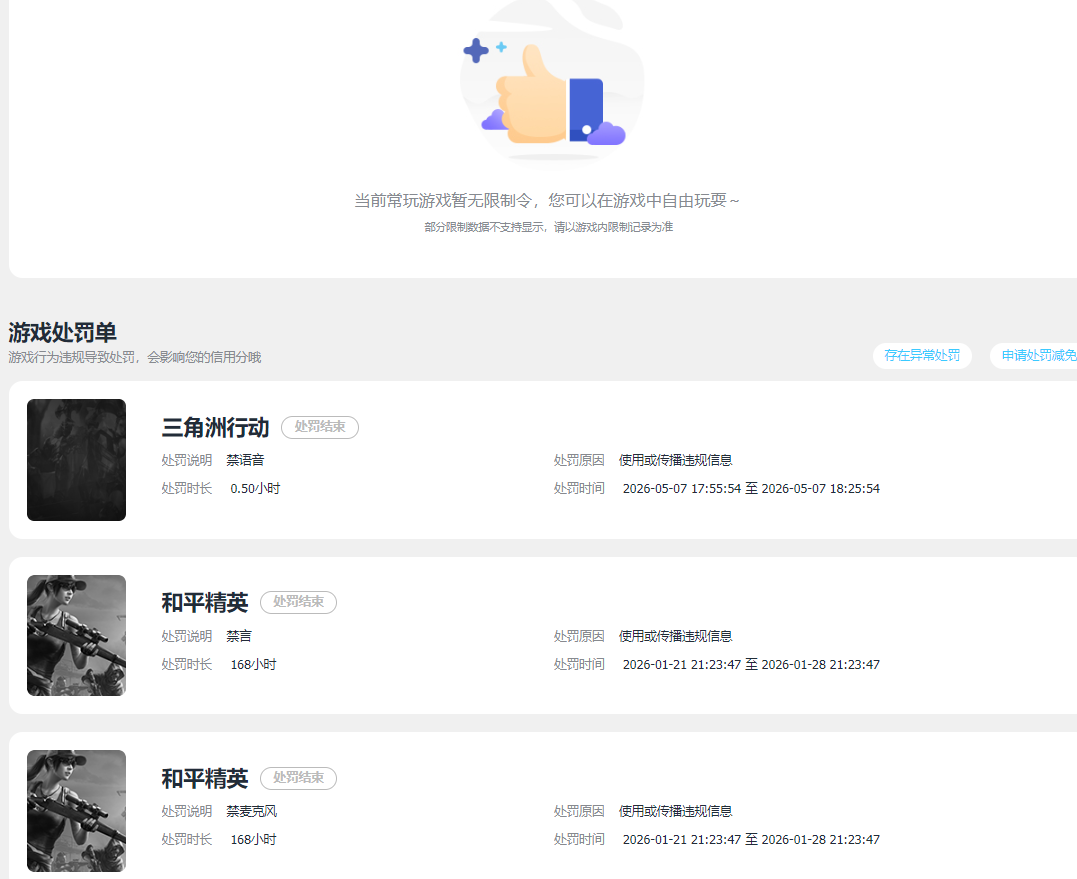Select the 和平精英 title in the 禁麦克风 record
This screenshot has width=1077, height=879.
[205, 779]
